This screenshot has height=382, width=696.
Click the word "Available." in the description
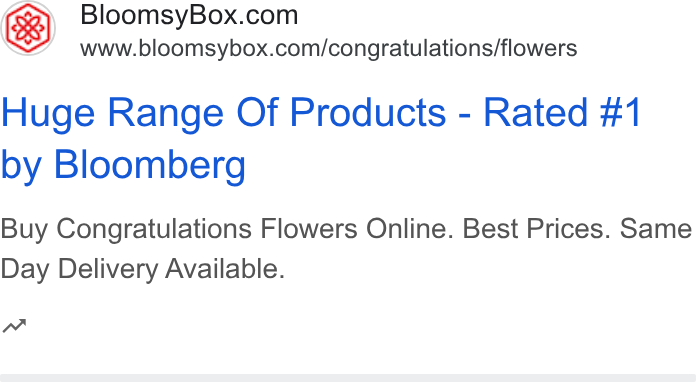225,269
